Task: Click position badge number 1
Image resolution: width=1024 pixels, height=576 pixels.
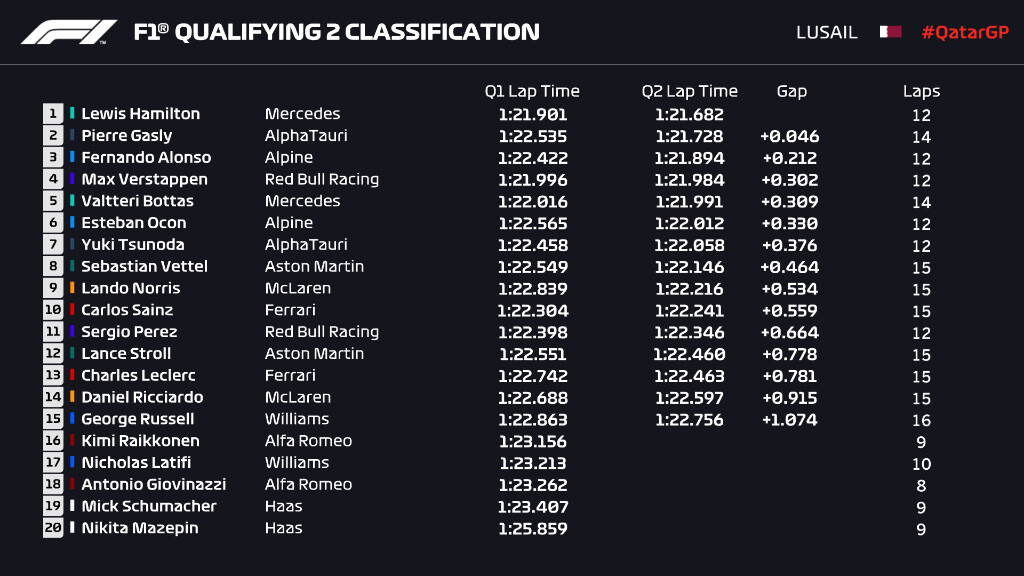Action: click(53, 114)
